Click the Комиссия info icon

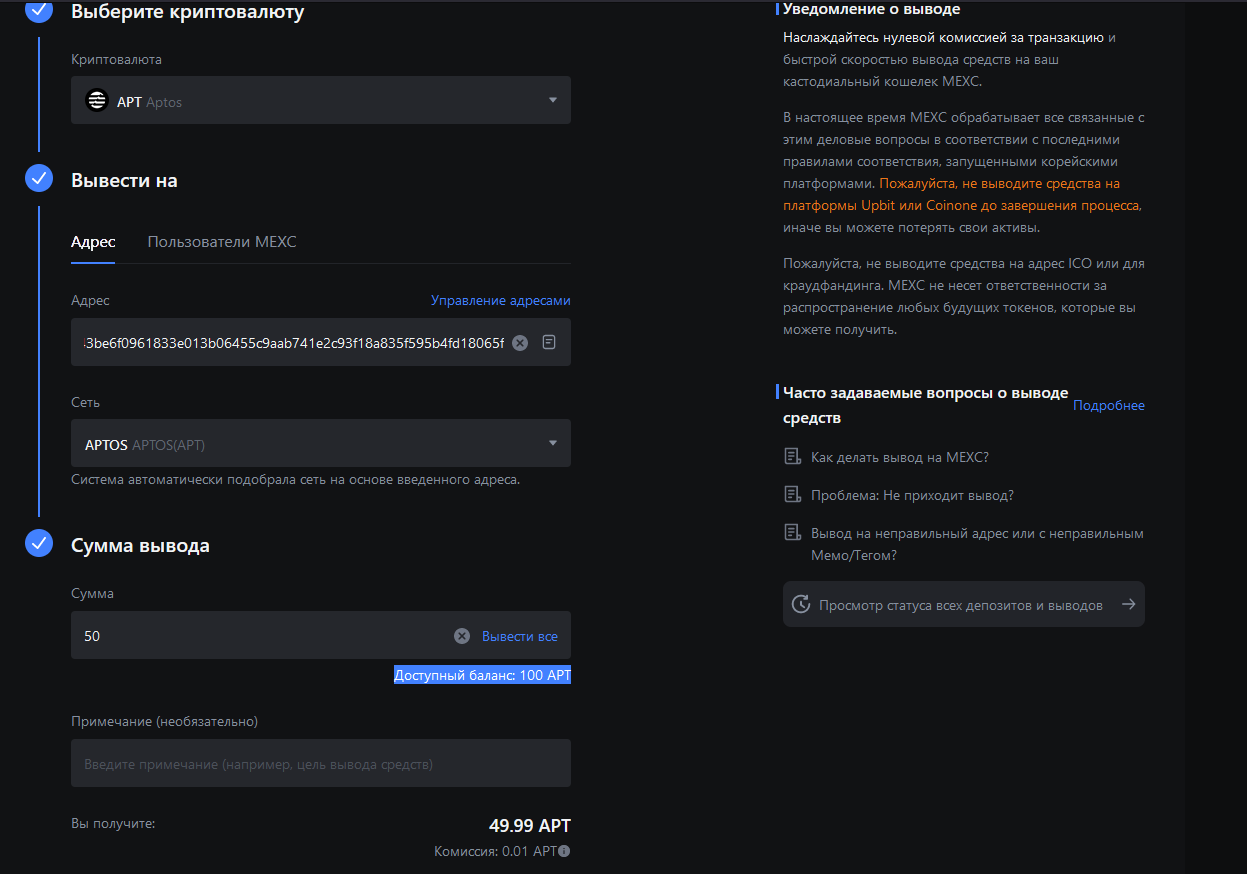564,851
